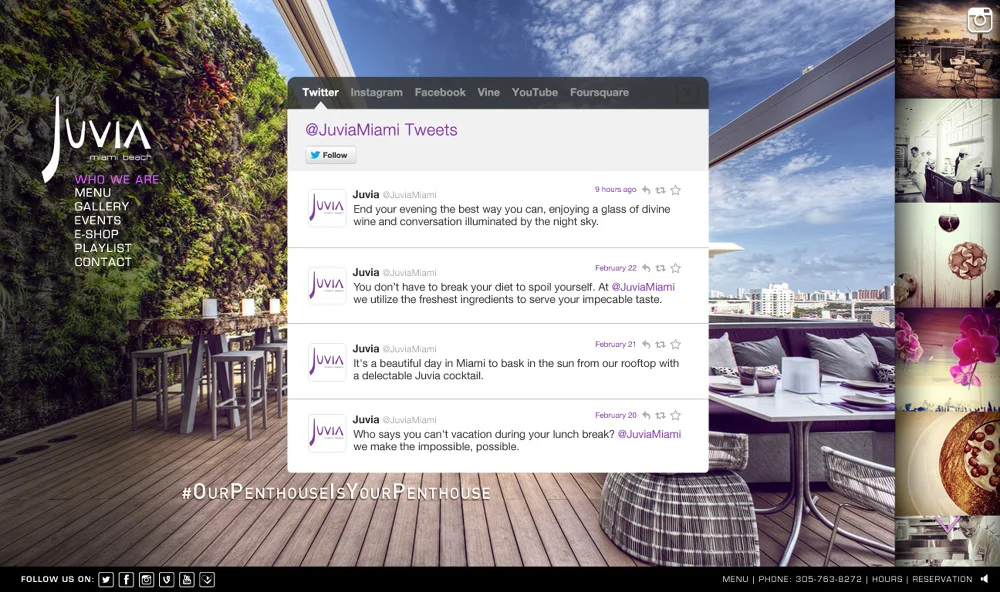
Task: Open EVENTS in the left navigation
Action: pos(98,220)
